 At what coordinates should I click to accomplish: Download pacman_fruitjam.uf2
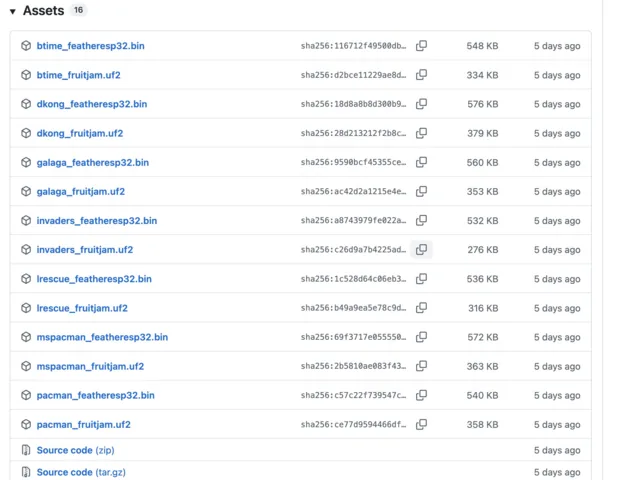pyautogui.click(x=84, y=424)
